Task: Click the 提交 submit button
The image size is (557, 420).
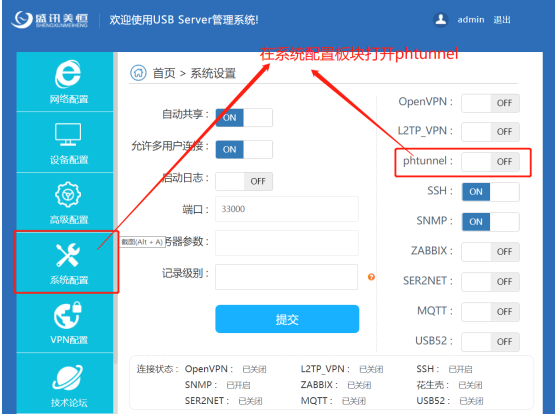Action: pyautogui.click(x=287, y=319)
